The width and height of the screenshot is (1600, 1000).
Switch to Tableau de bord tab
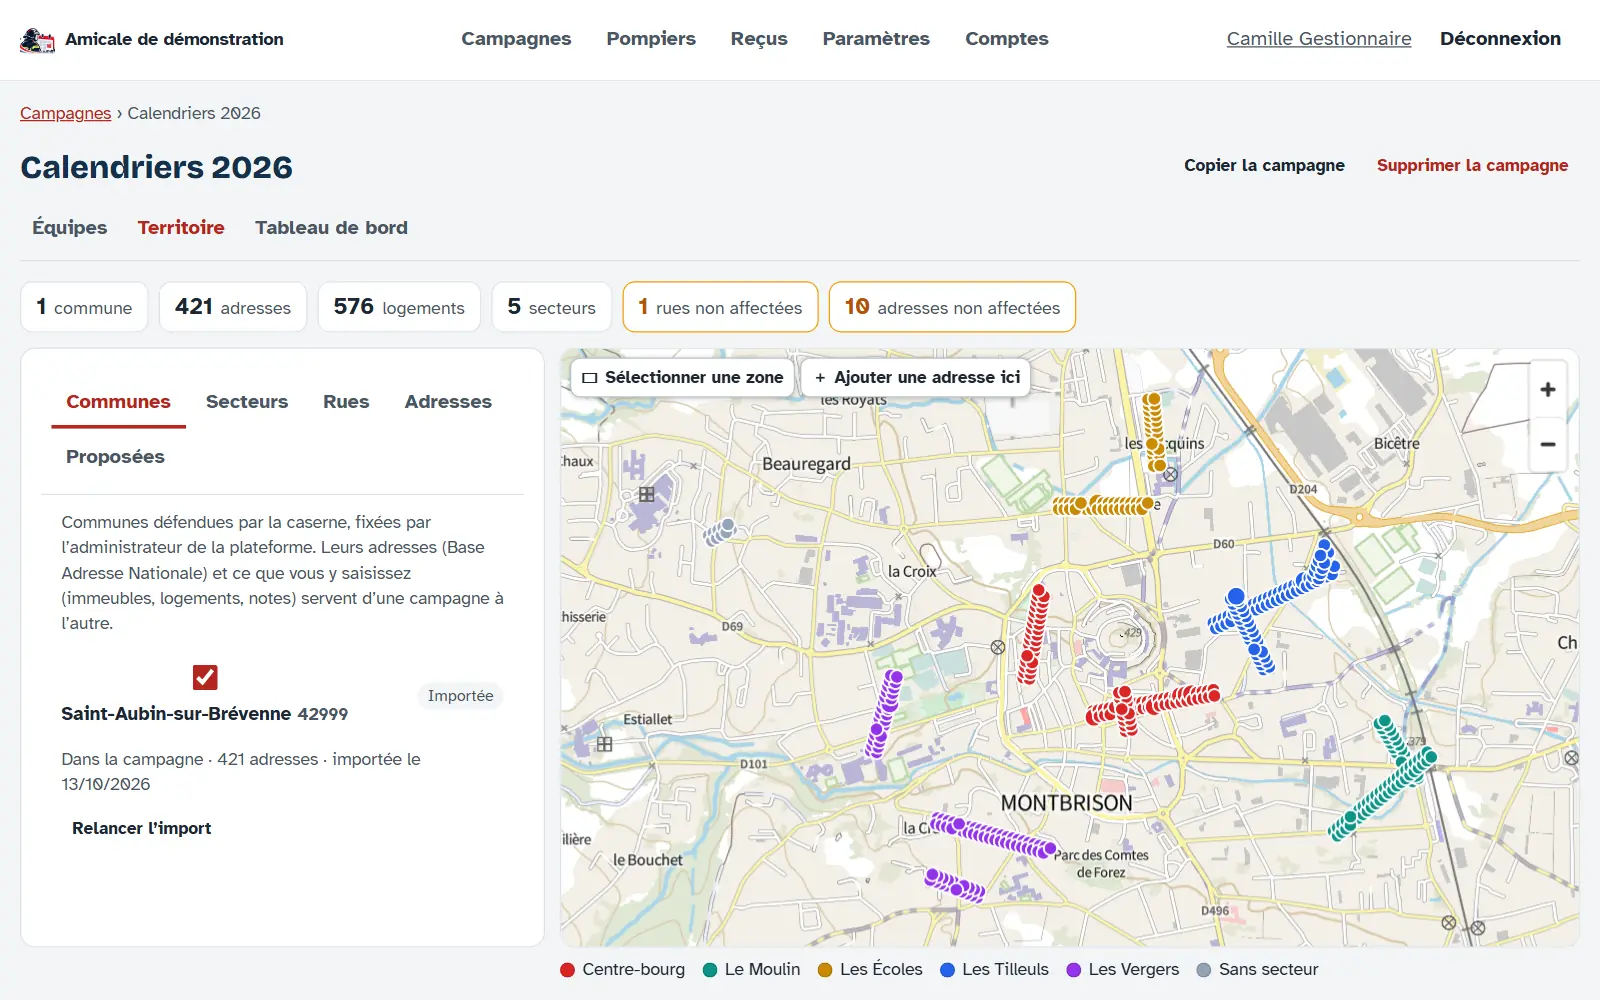coord(331,227)
